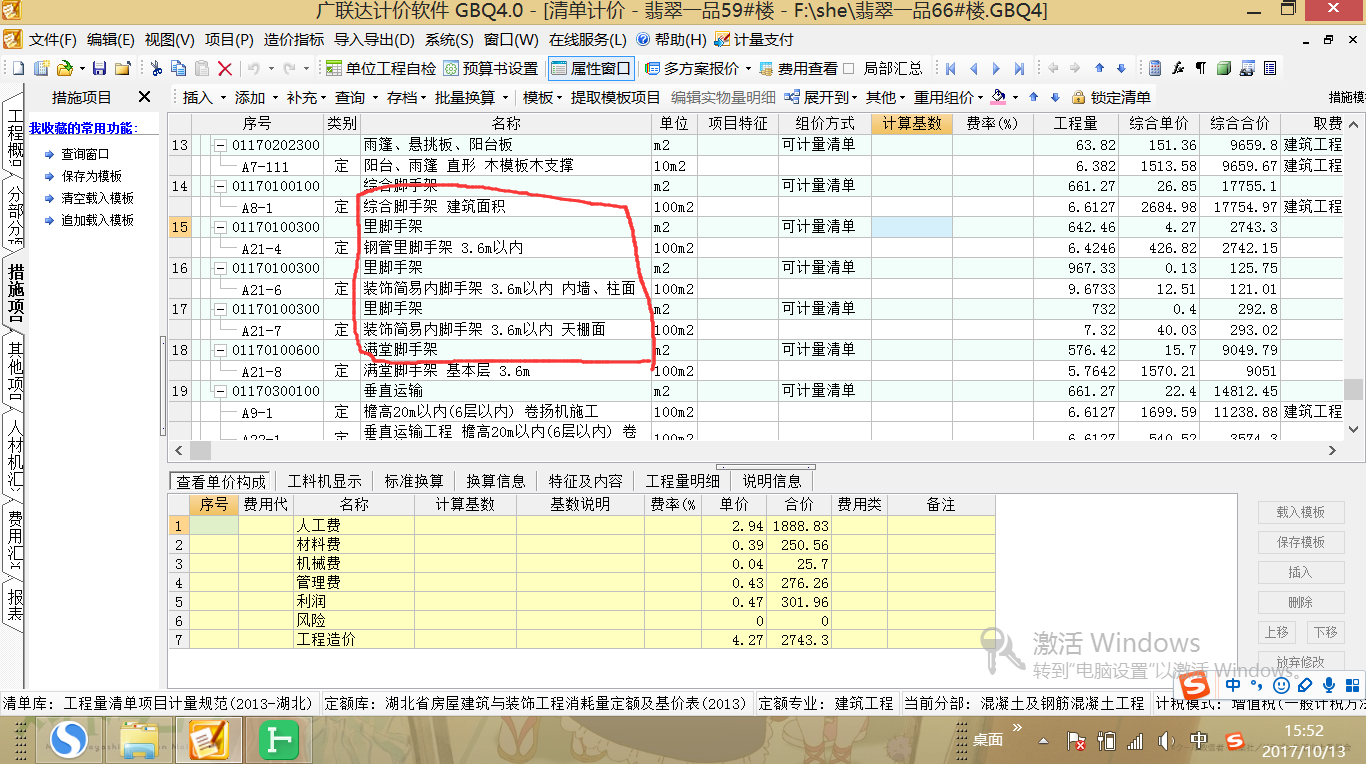The width and height of the screenshot is (1366, 764).
Task: Jump to first record arrow
Action: 950,68
